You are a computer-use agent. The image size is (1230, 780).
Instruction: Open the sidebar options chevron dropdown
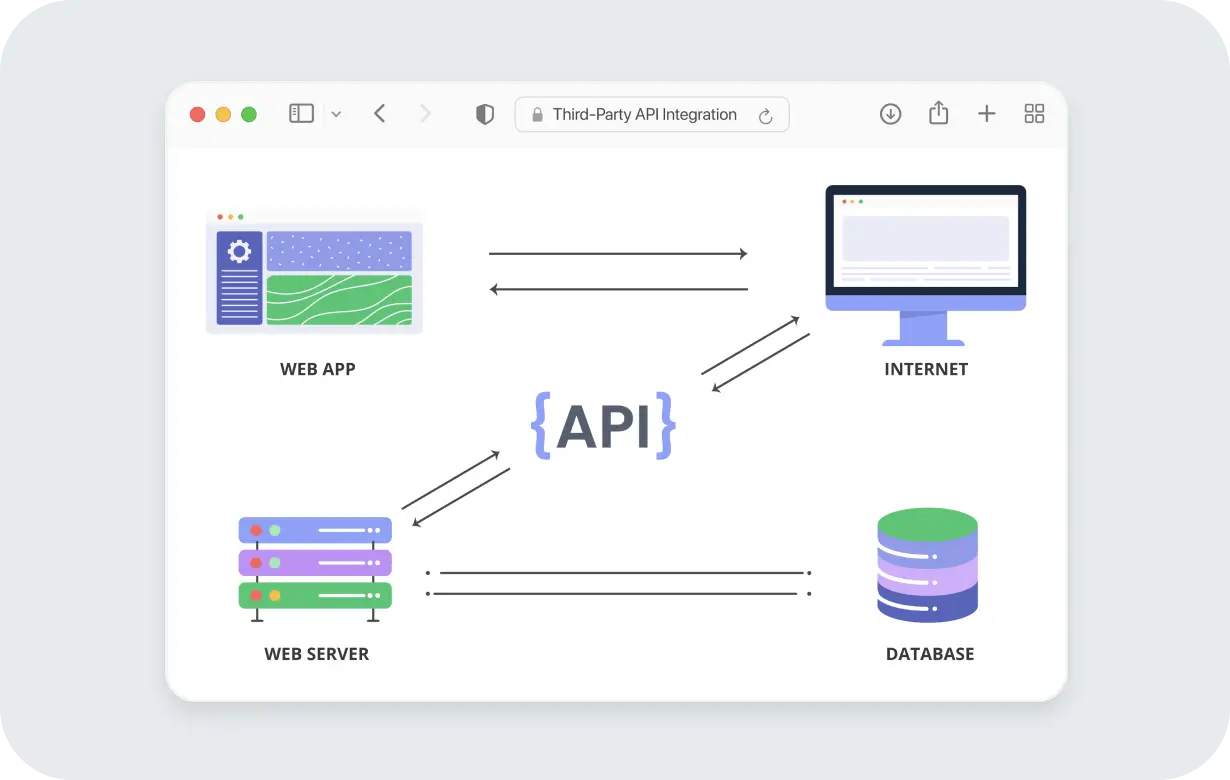pyautogui.click(x=336, y=113)
